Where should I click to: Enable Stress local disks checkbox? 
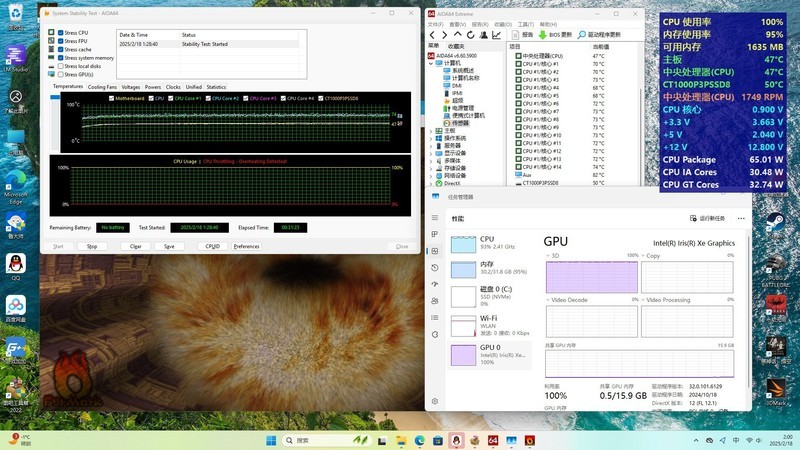click(x=59, y=66)
